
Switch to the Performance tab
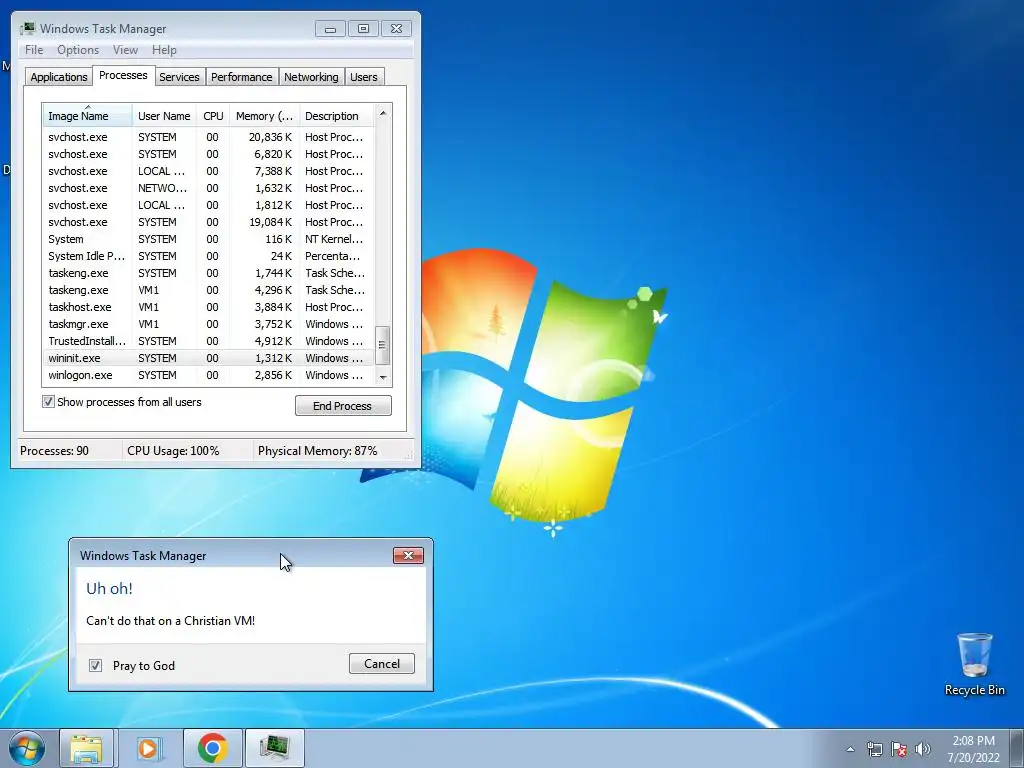coord(241,77)
